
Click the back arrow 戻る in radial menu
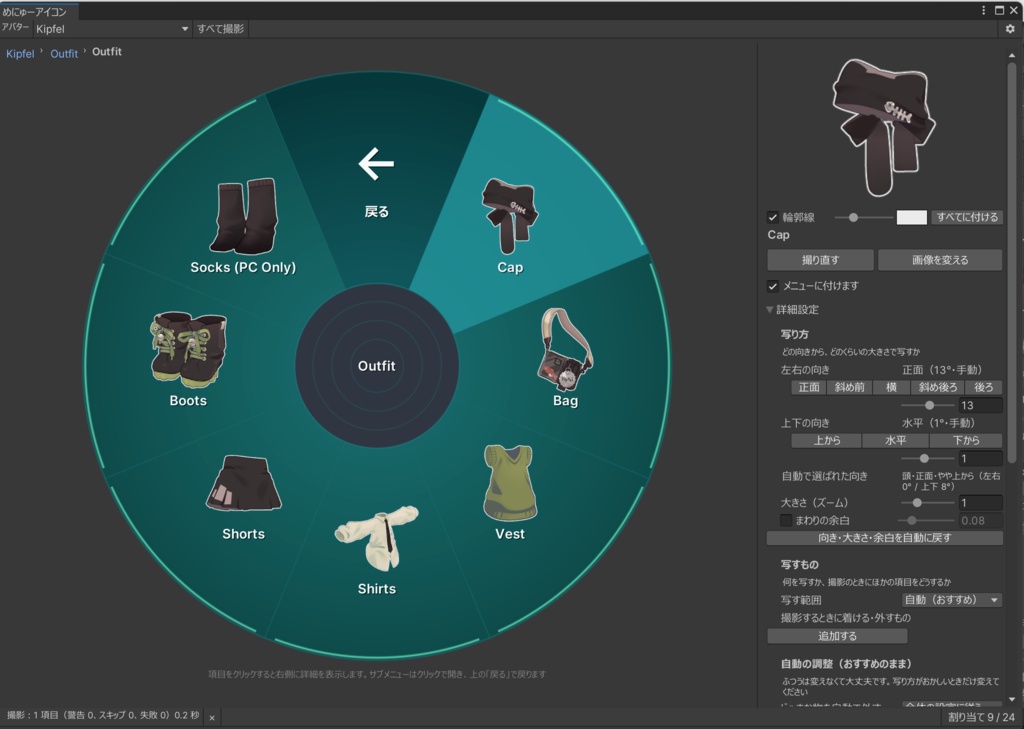click(376, 182)
